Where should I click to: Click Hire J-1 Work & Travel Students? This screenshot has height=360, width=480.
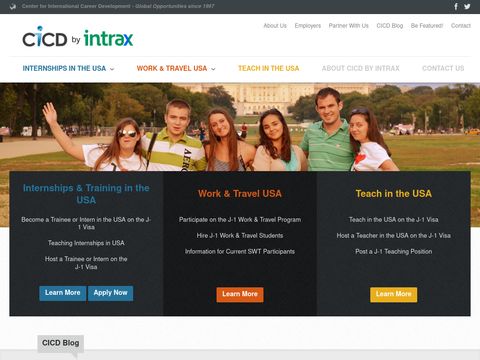coord(240,236)
